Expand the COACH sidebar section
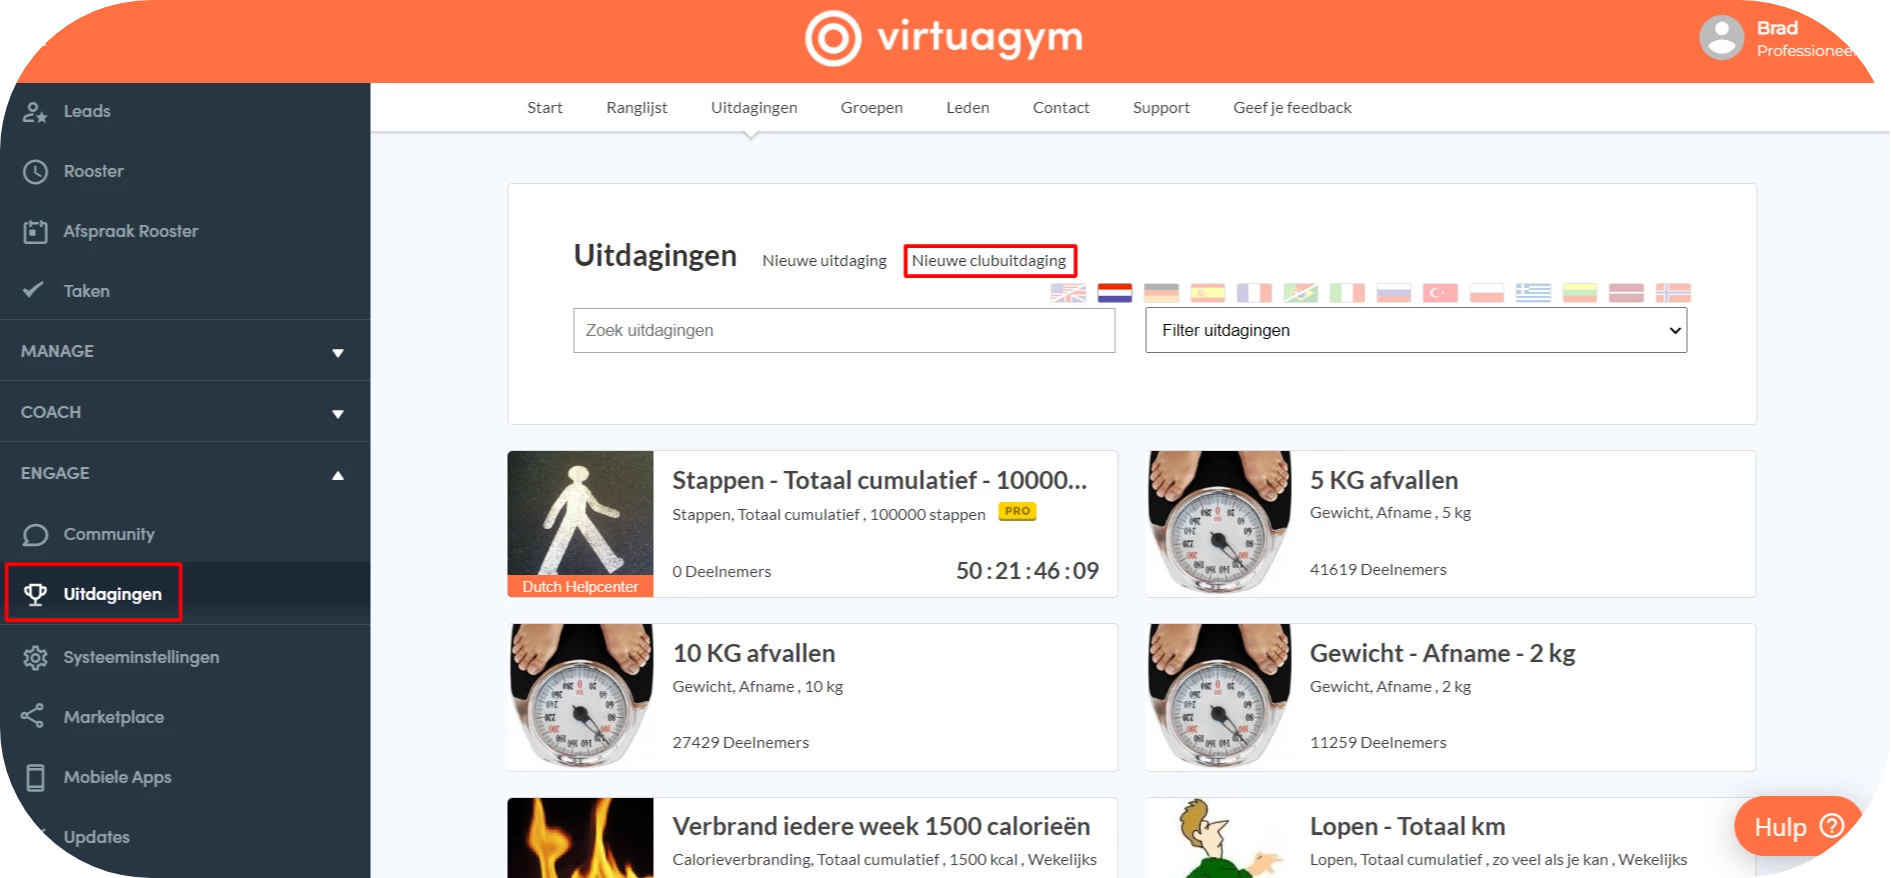This screenshot has width=1891, height=878. (x=185, y=412)
